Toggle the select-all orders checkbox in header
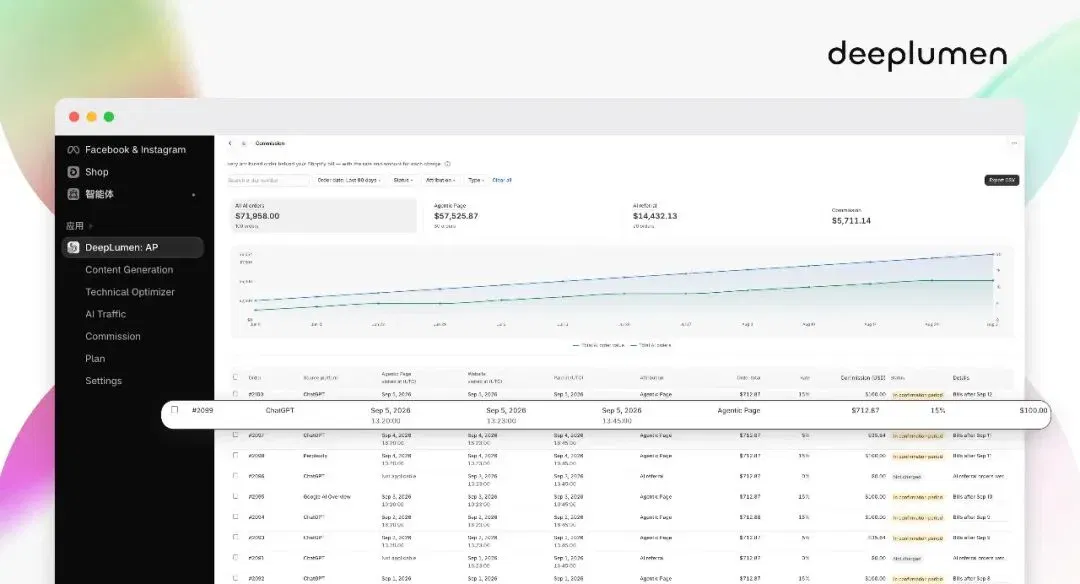Viewport: 1080px width, 584px height. (236, 377)
